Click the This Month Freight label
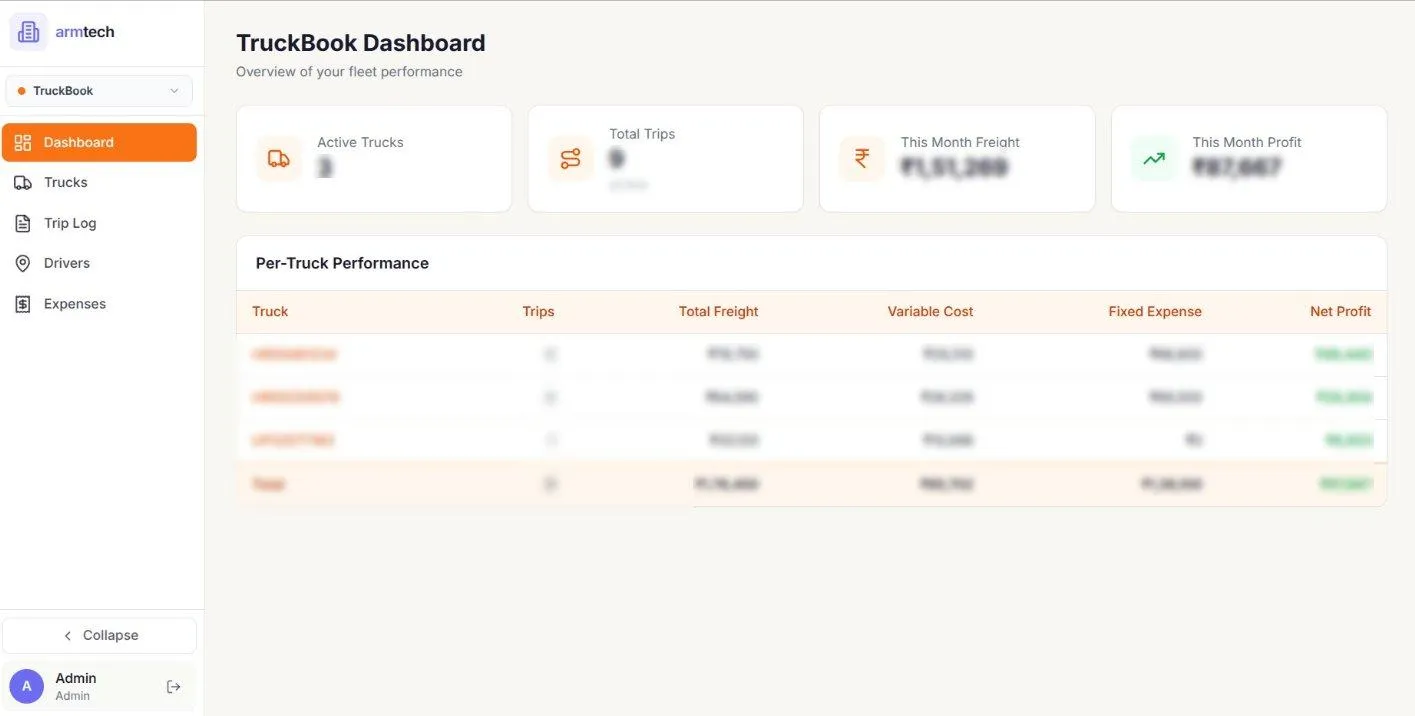1415x716 pixels. point(960,142)
